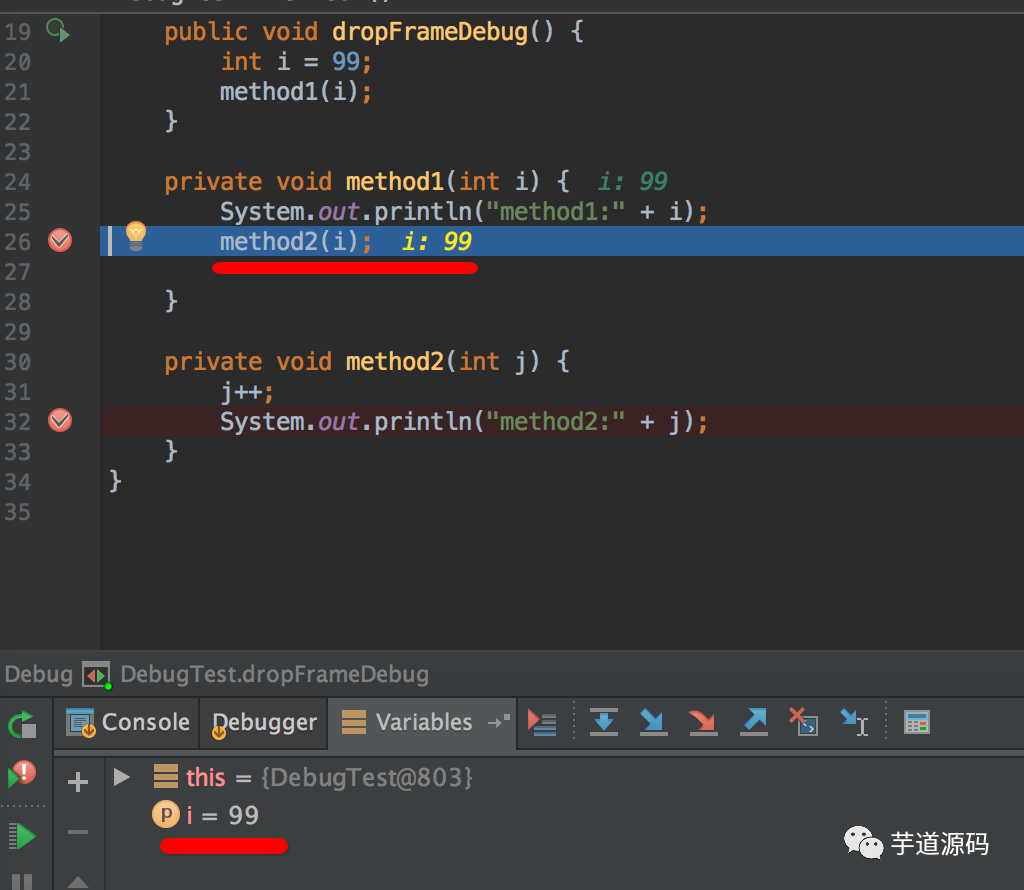Click the restore layout arrow beside Variables
The height and width of the screenshot is (890, 1024).
coord(499,721)
